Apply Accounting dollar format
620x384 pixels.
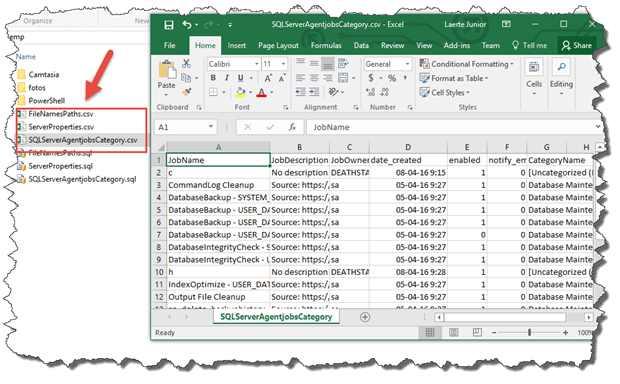click(371, 78)
